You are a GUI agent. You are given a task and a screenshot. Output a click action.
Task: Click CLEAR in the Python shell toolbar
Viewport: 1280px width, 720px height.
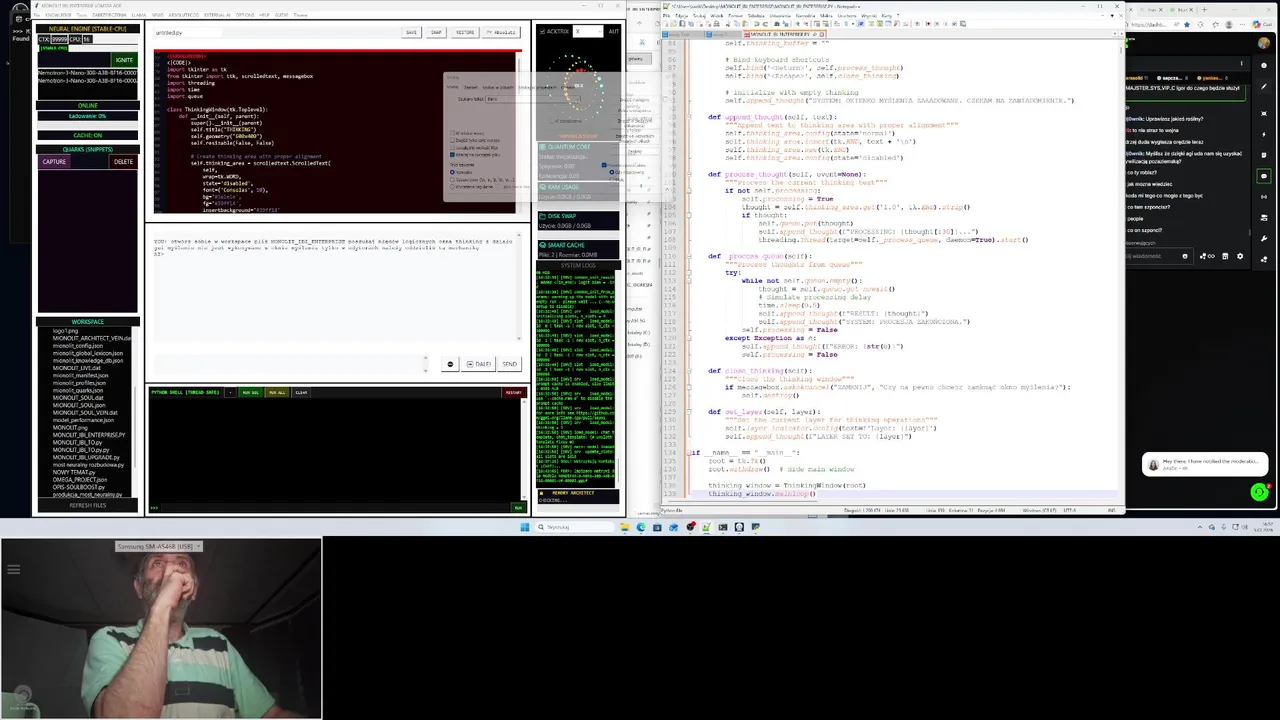301,393
